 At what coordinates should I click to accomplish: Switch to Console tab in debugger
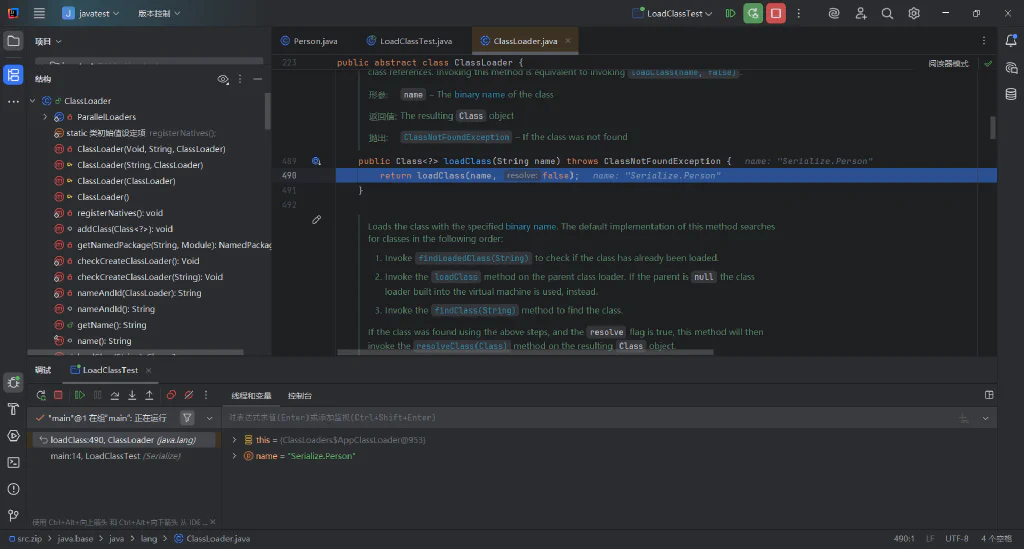pos(300,396)
